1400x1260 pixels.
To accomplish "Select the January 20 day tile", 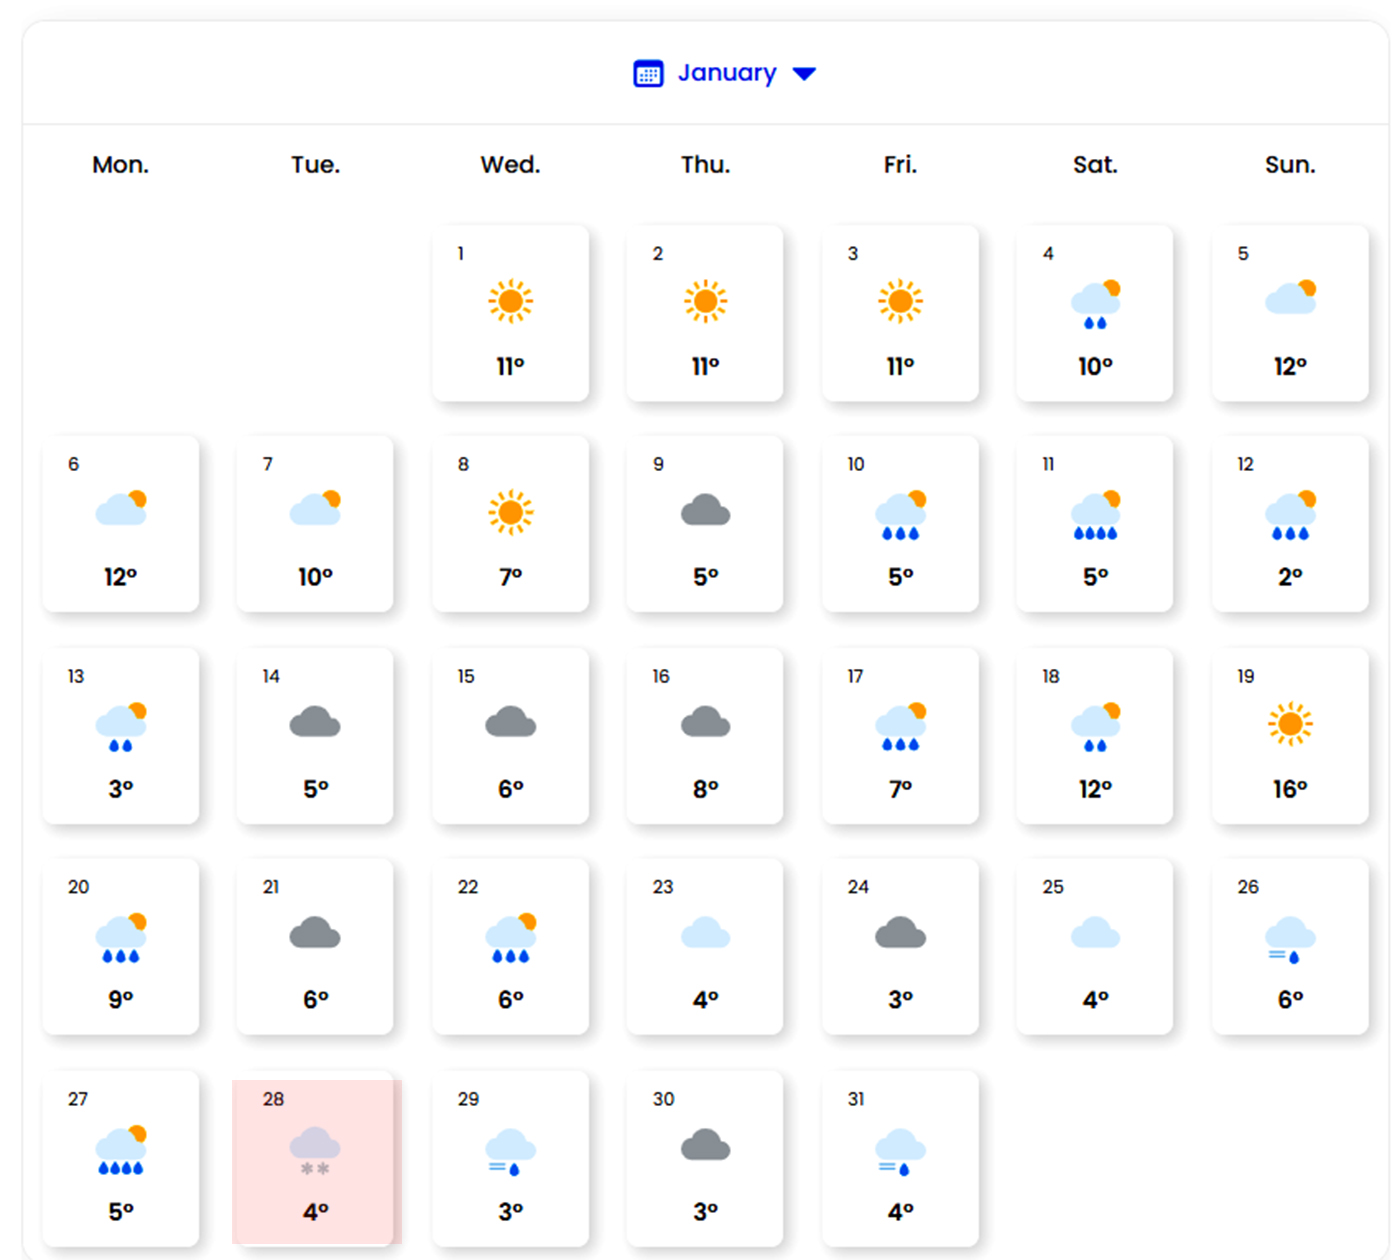I will tap(120, 946).
